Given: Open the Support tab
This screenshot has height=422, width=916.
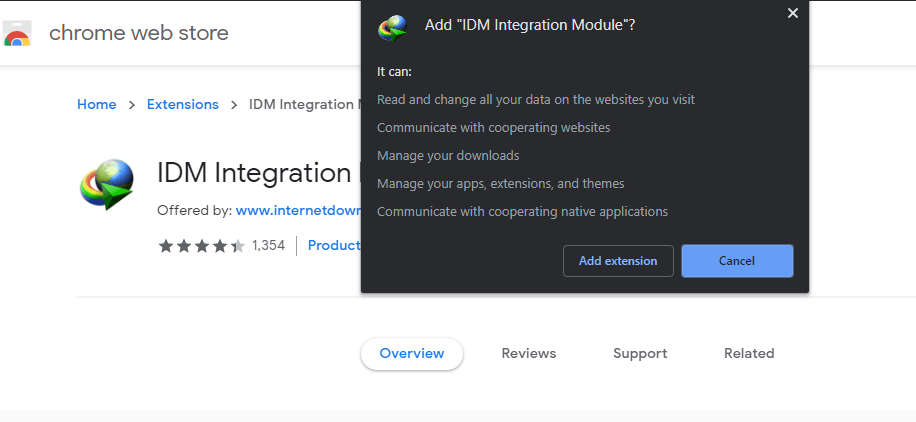Looking at the screenshot, I should tap(640, 353).
